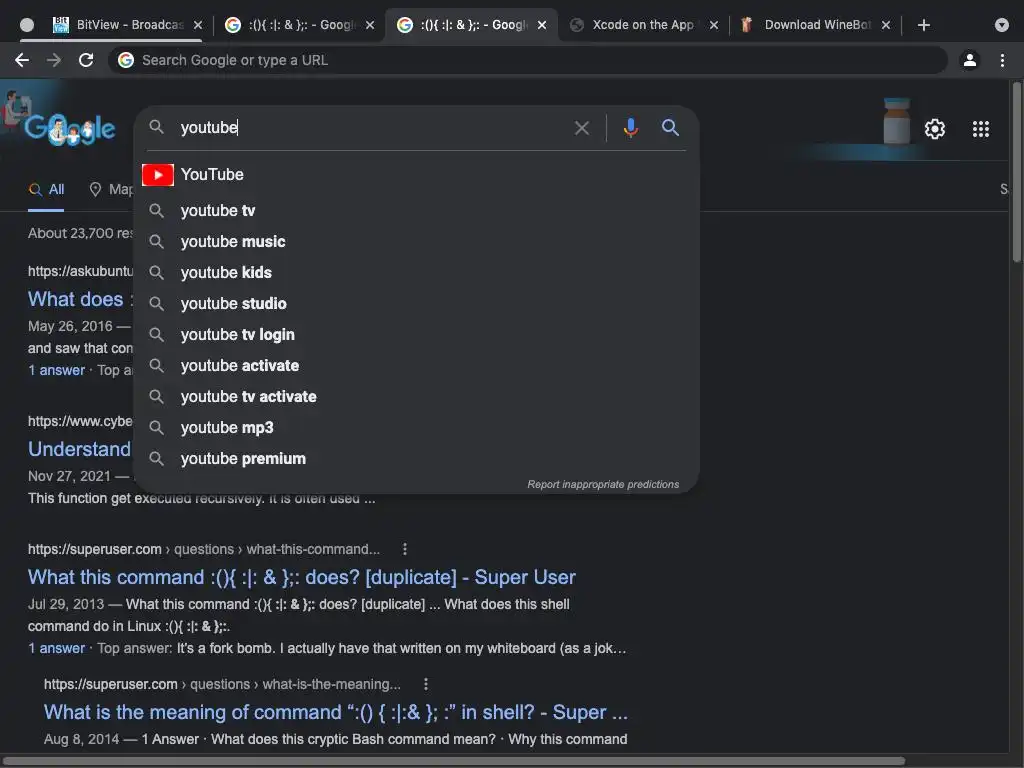The image size is (1024, 768).
Task: Choose the 'youtube mp3' suggestion
Action: pyautogui.click(x=417, y=428)
